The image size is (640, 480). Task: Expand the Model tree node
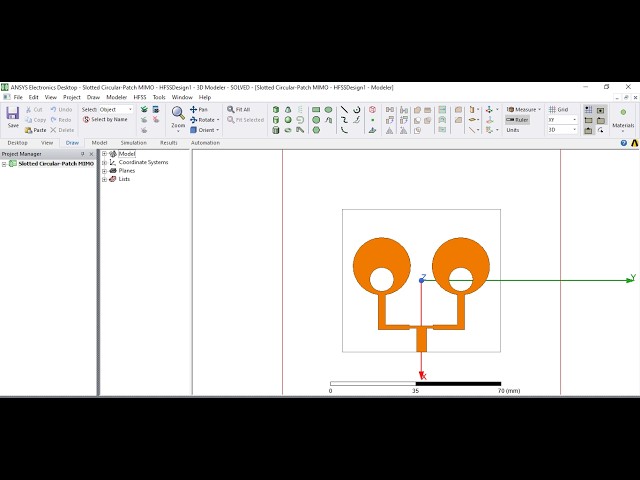tap(104, 154)
